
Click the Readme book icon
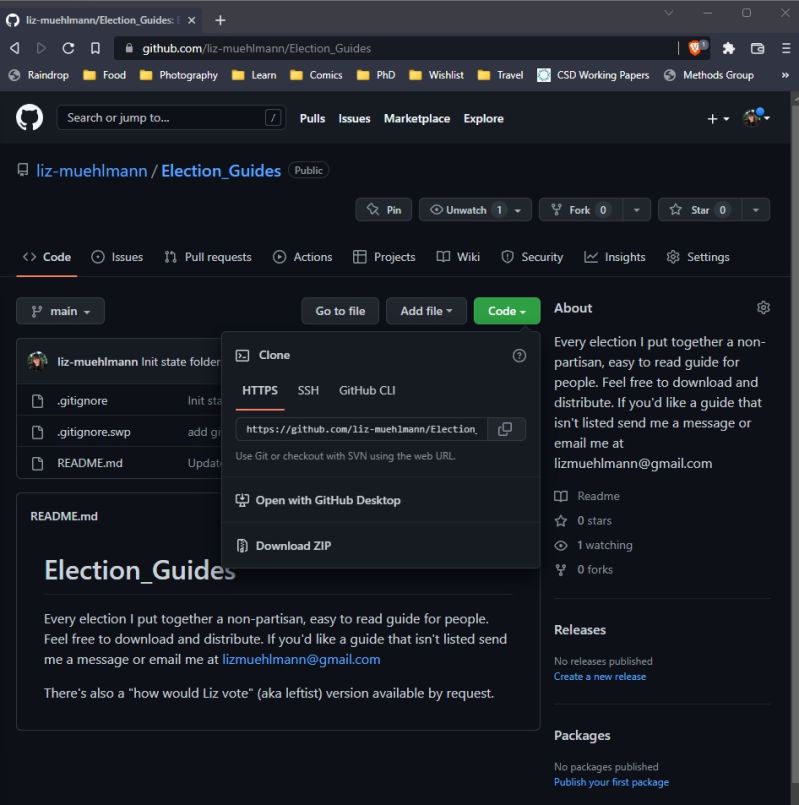561,496
